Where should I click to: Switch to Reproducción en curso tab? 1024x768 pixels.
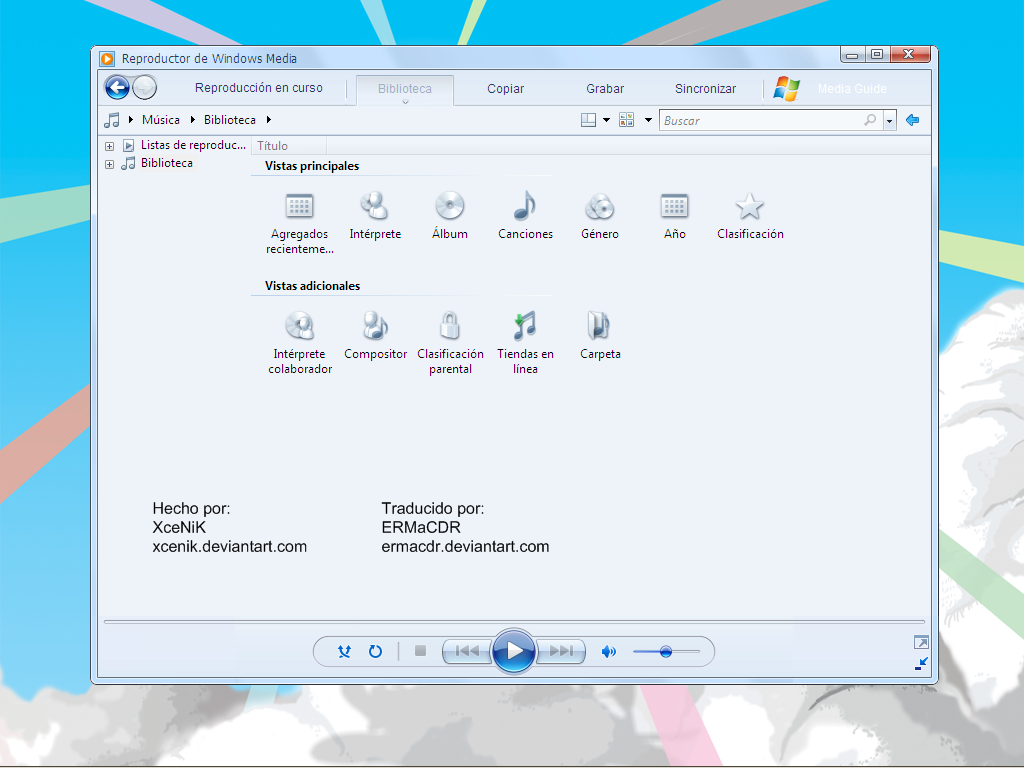click(x=259, y=88)
